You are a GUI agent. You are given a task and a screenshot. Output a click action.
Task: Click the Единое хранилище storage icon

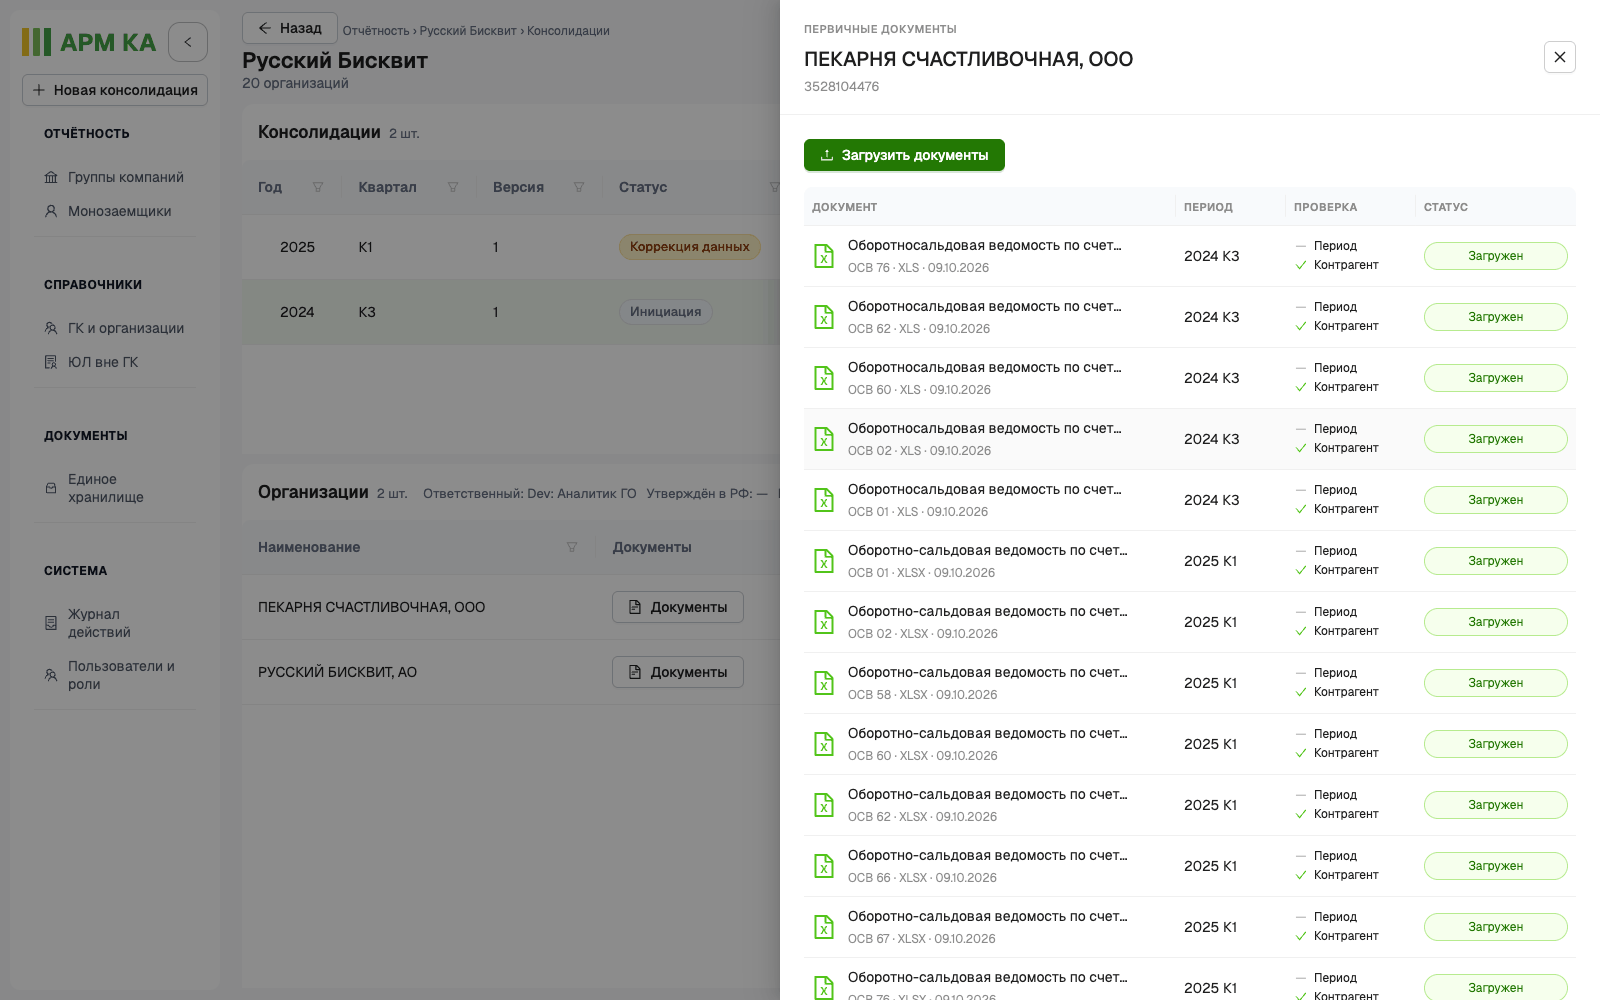(51, 488)
